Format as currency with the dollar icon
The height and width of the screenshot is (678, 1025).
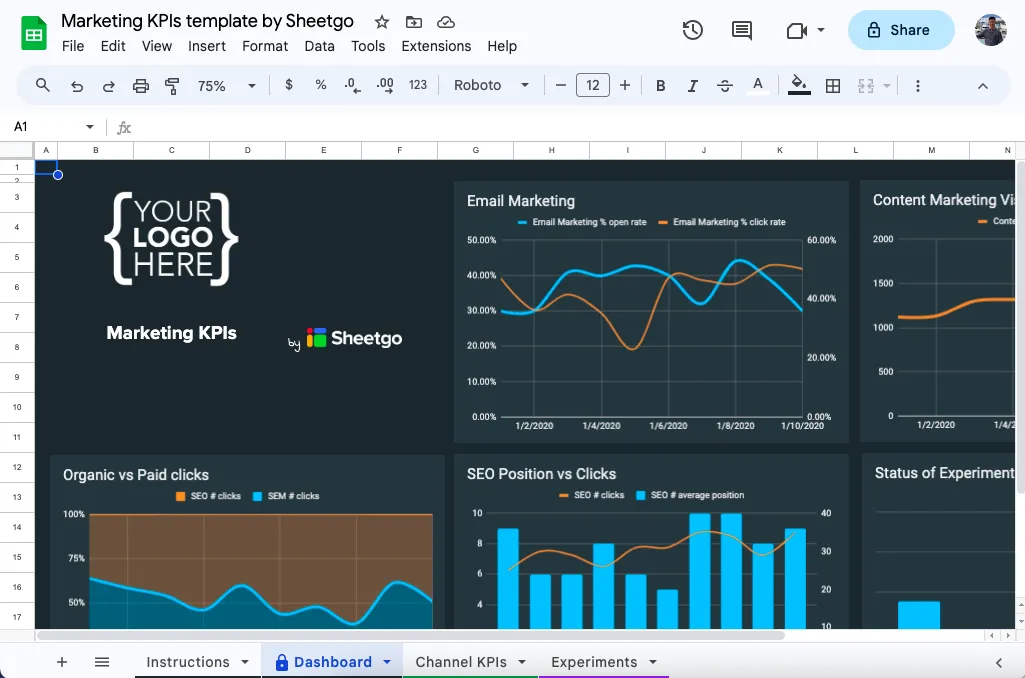(289, 85)
